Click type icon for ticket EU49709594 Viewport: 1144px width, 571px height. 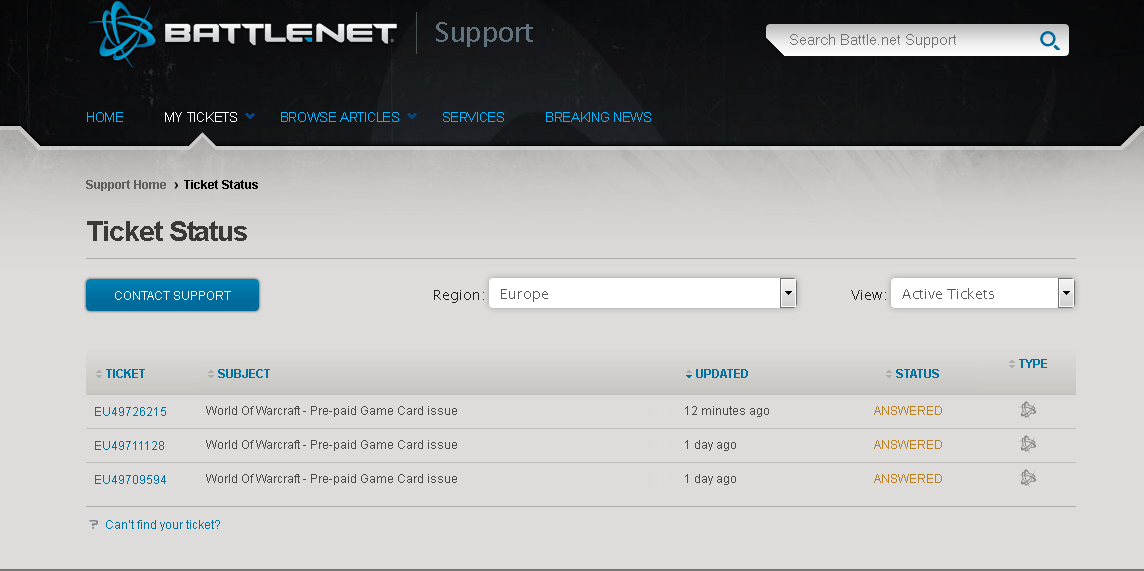click(x=1028, y=478)
